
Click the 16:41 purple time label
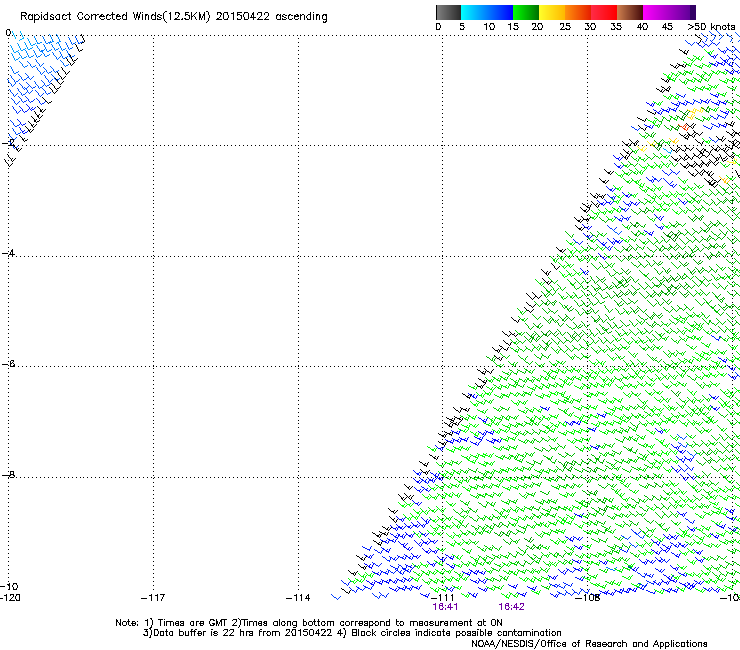pyautogui.click(x=445, y=607)
